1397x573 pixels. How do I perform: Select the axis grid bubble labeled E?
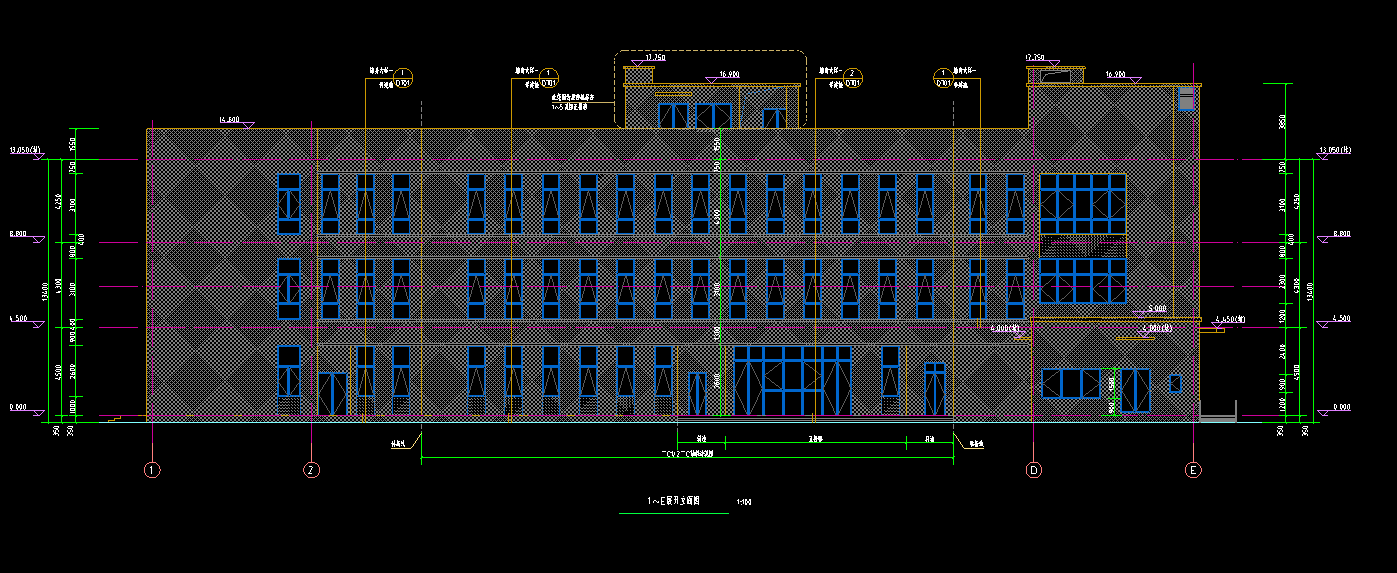1192,470
